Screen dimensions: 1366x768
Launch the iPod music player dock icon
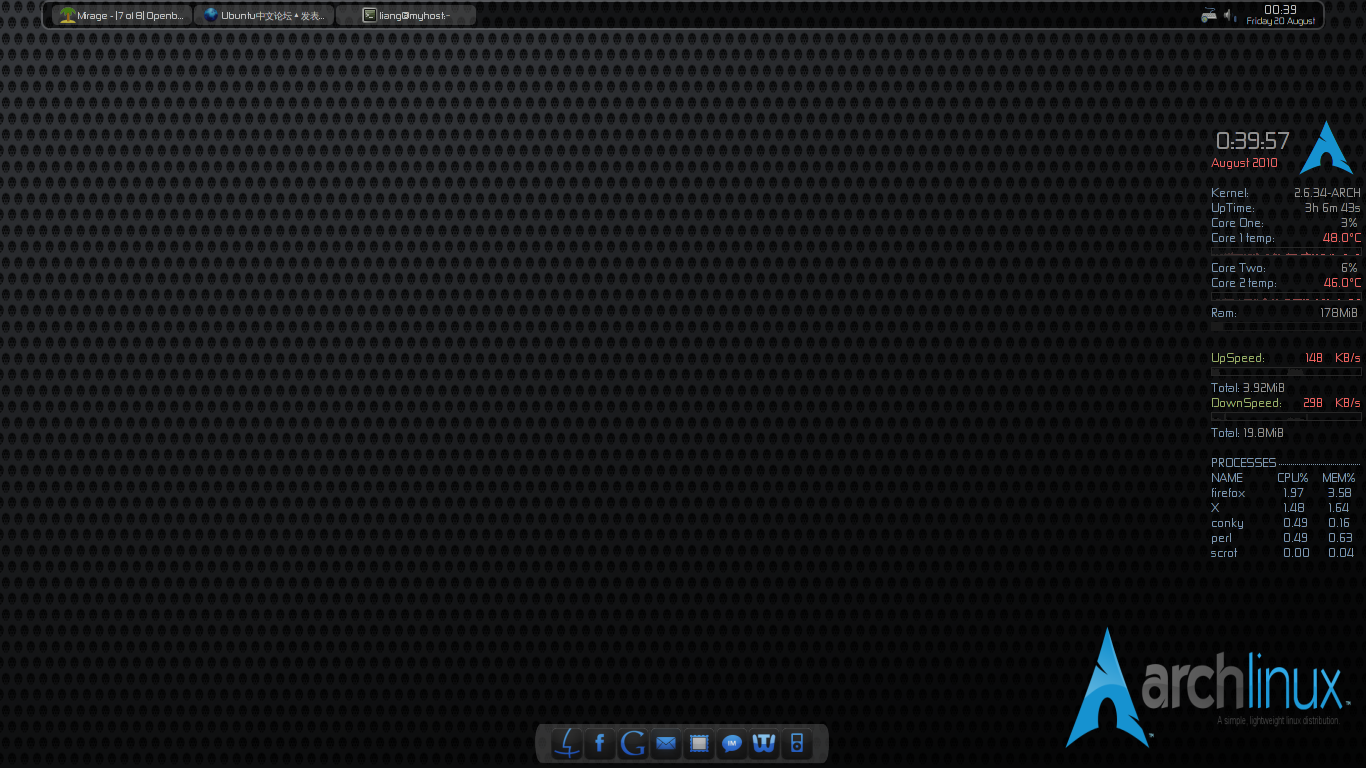[797, 743]
